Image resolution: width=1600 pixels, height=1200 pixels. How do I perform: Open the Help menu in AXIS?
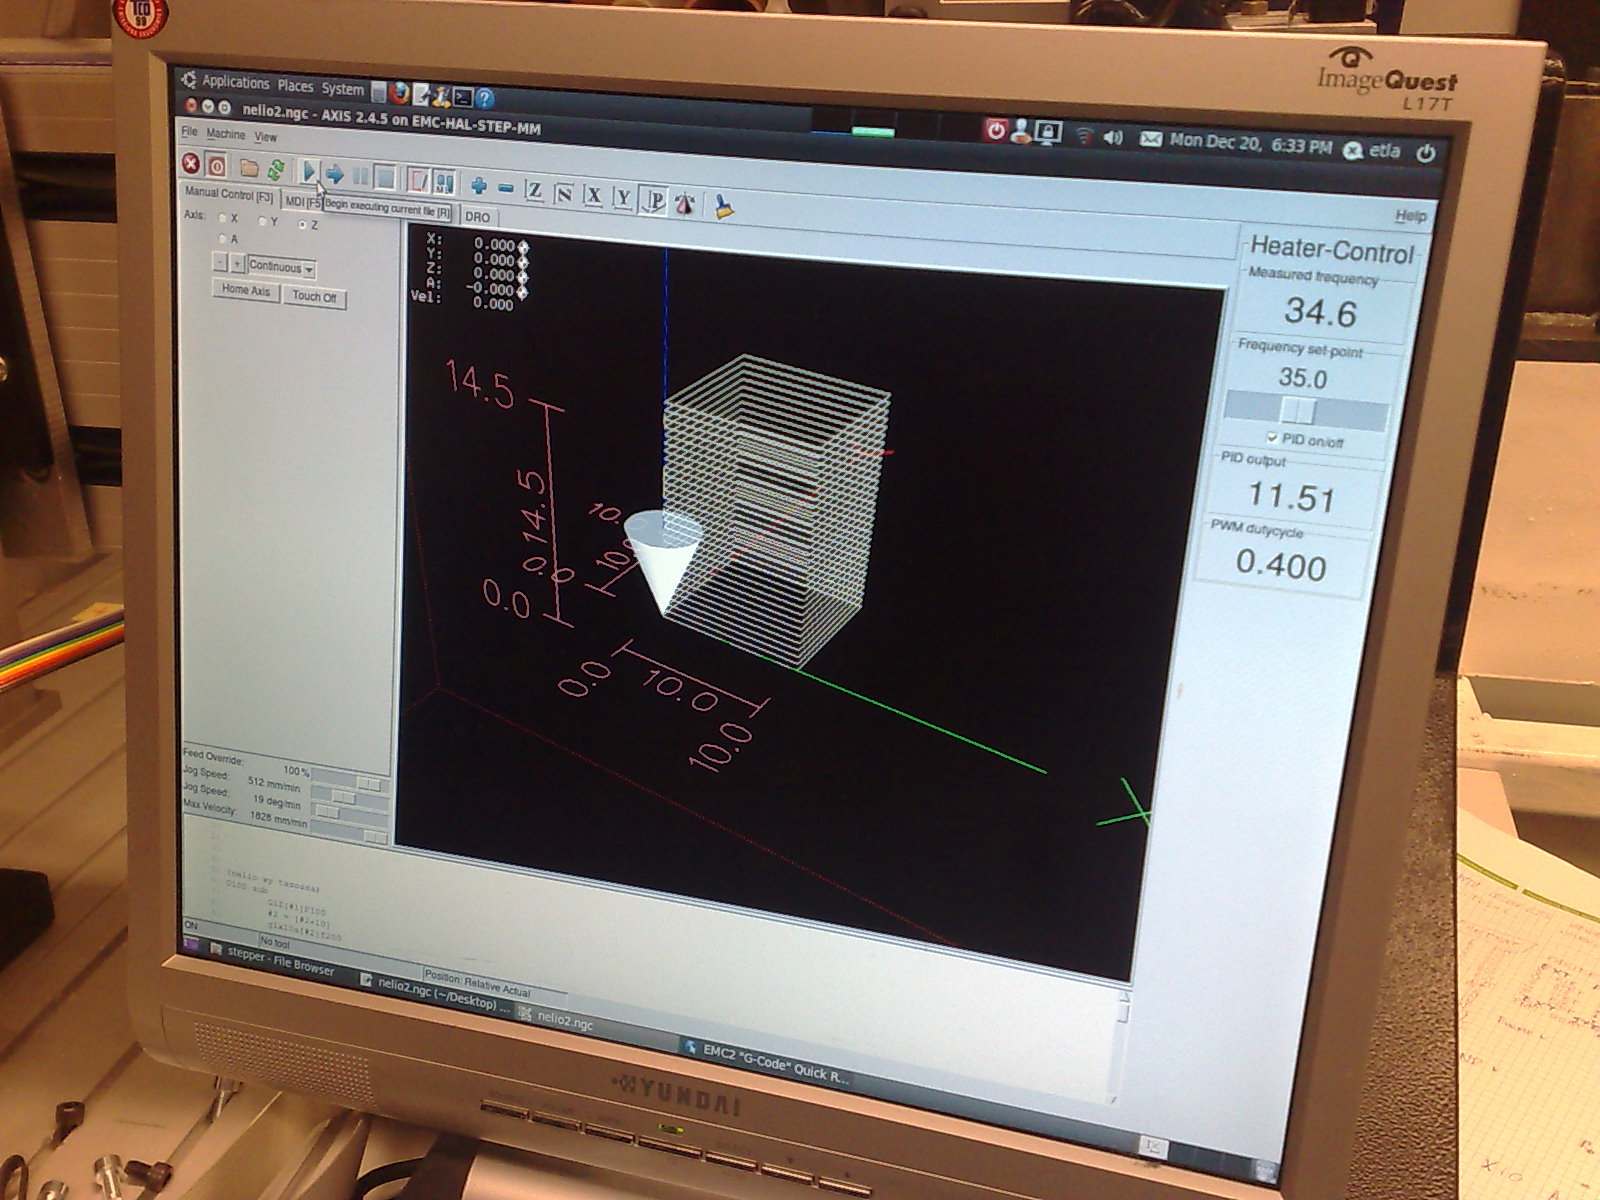pyautogui.click(x=1411, y=216)
